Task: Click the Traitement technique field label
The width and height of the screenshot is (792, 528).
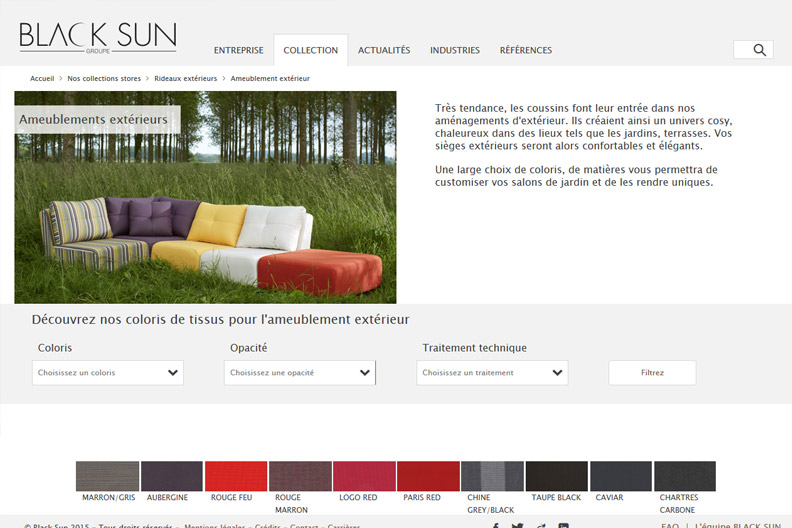Action: coord(474,348)
